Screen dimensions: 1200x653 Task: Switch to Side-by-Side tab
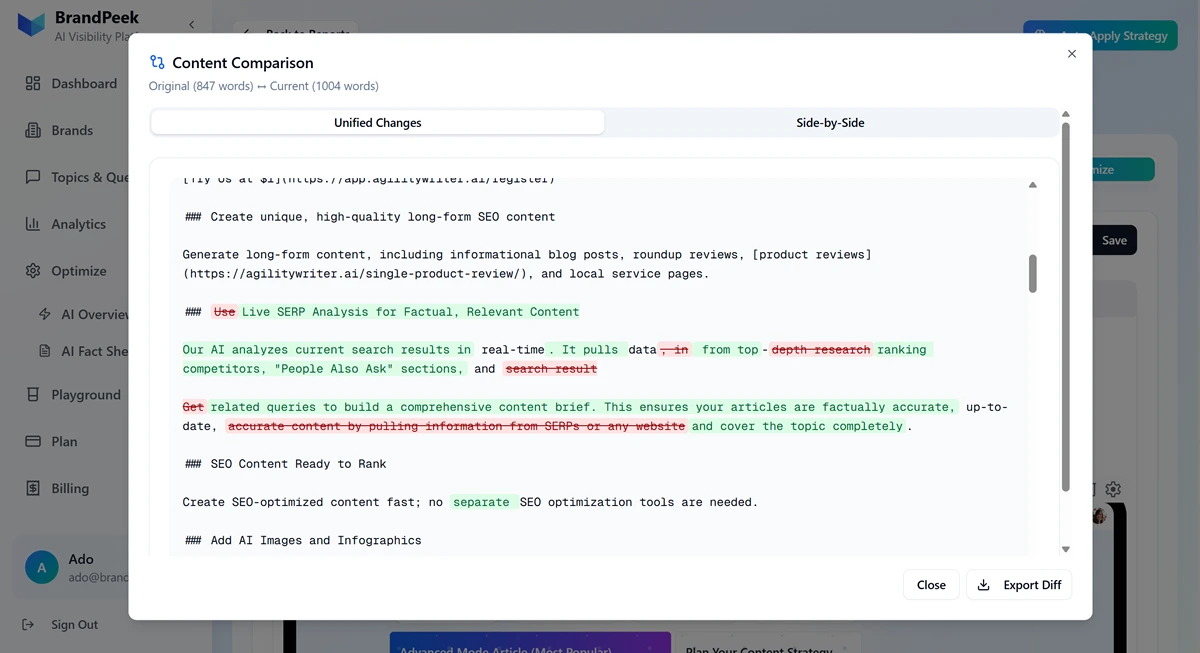coord(830,122)
